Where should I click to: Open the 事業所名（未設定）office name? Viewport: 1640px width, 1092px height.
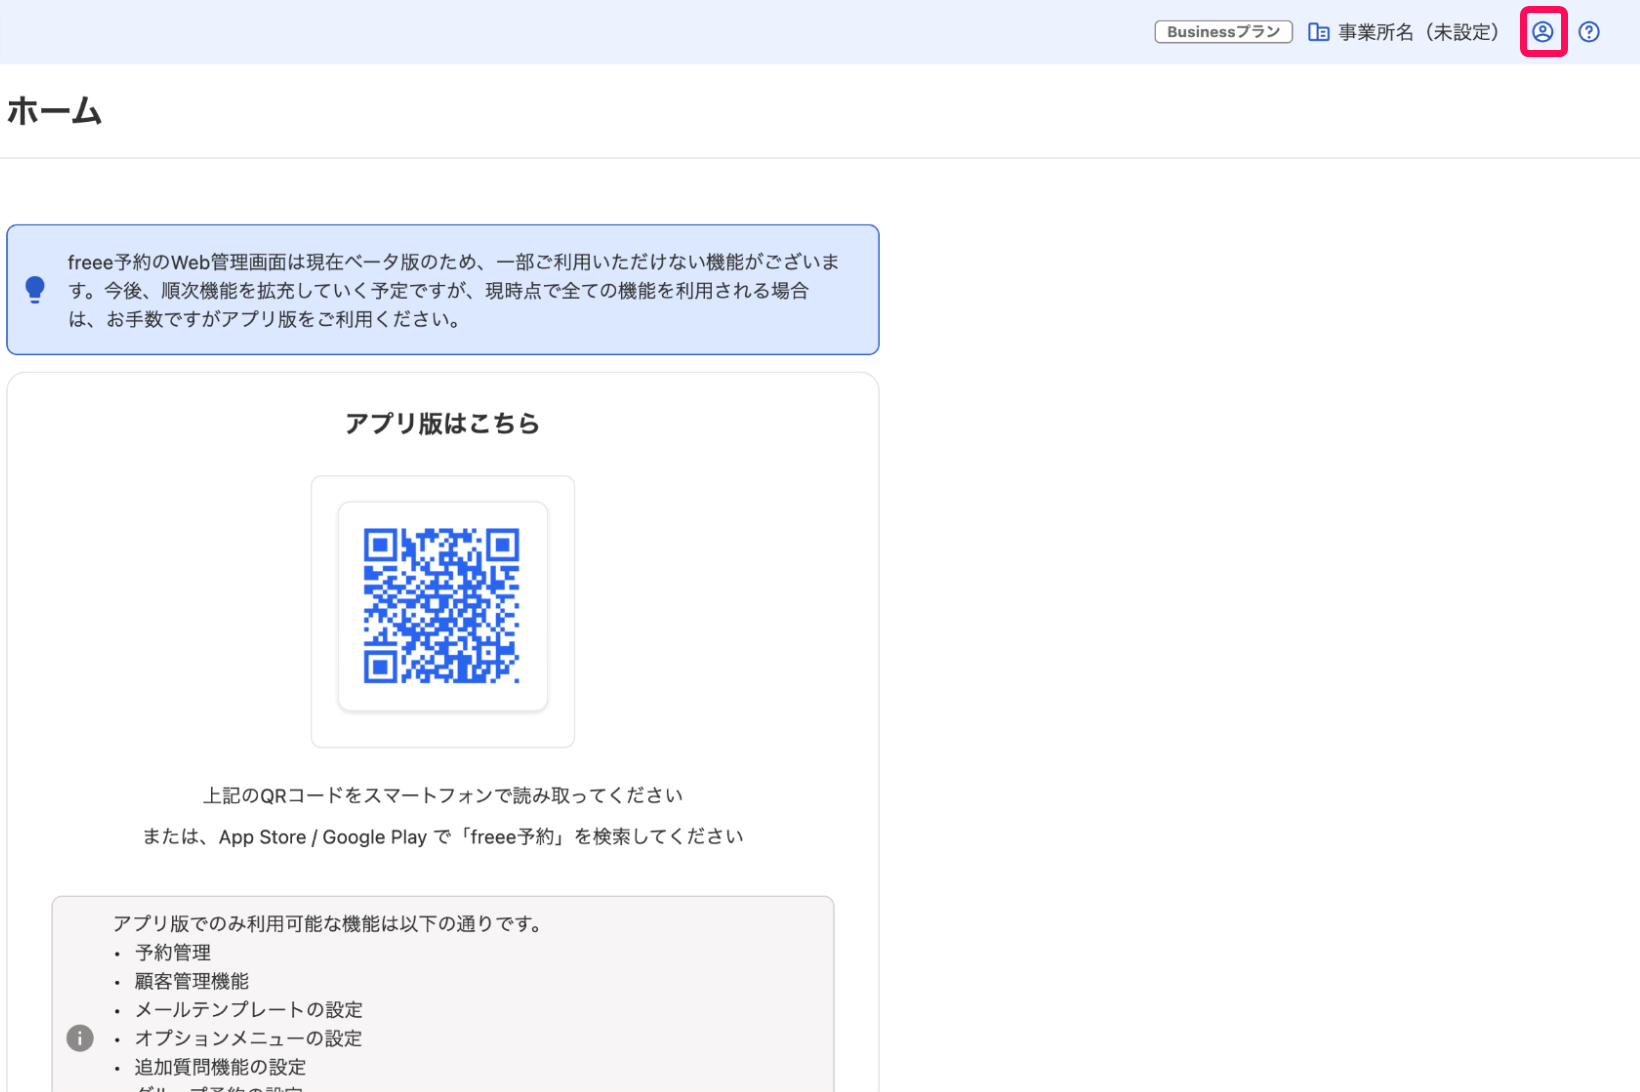click(1419, 32)
